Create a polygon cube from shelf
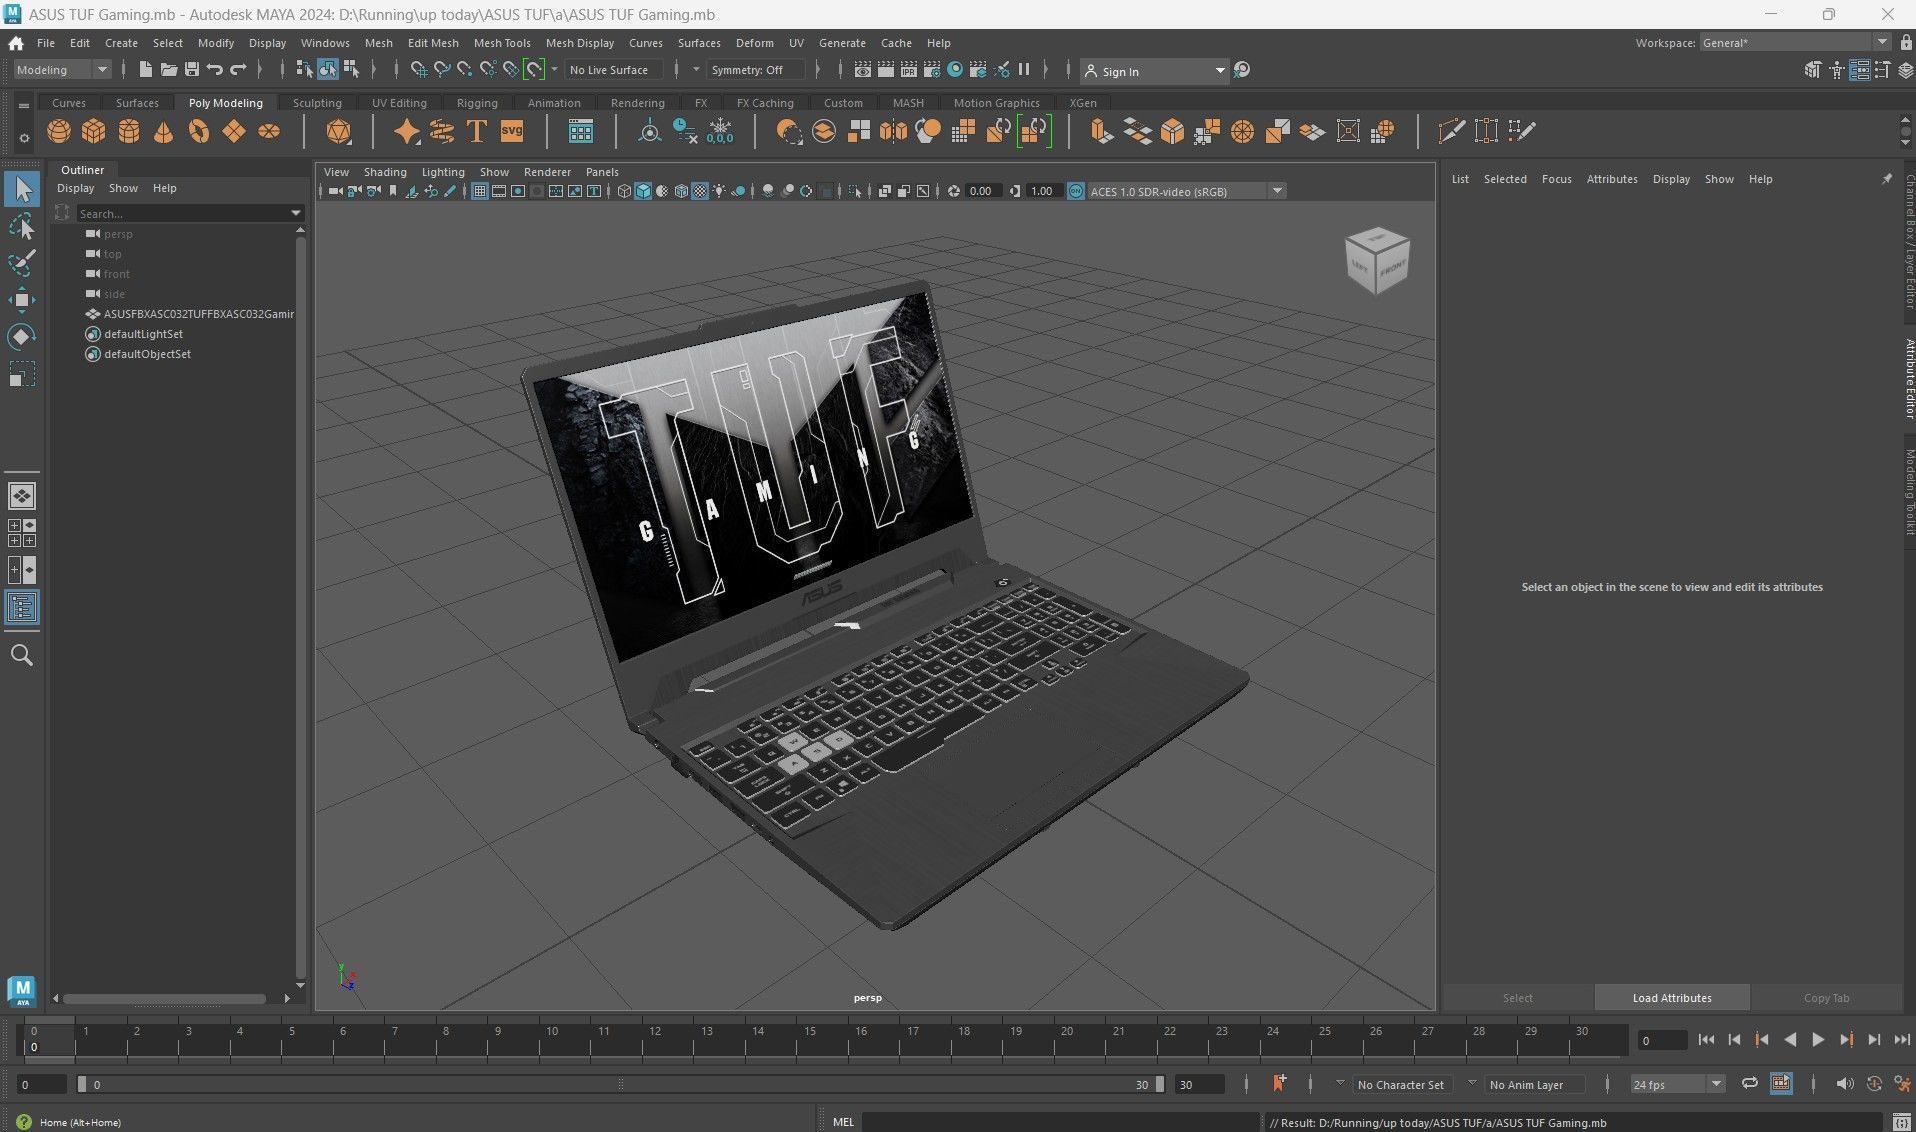 click(x=94, y=131)
